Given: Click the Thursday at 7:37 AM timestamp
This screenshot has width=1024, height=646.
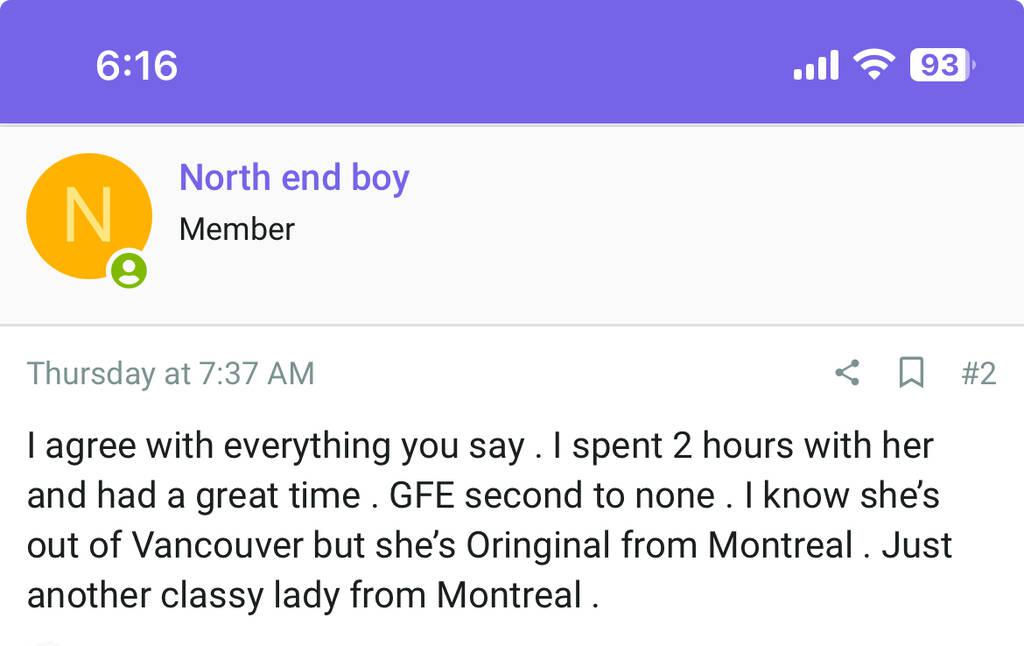Looking at the screenshot, I should tap(171, 374).
